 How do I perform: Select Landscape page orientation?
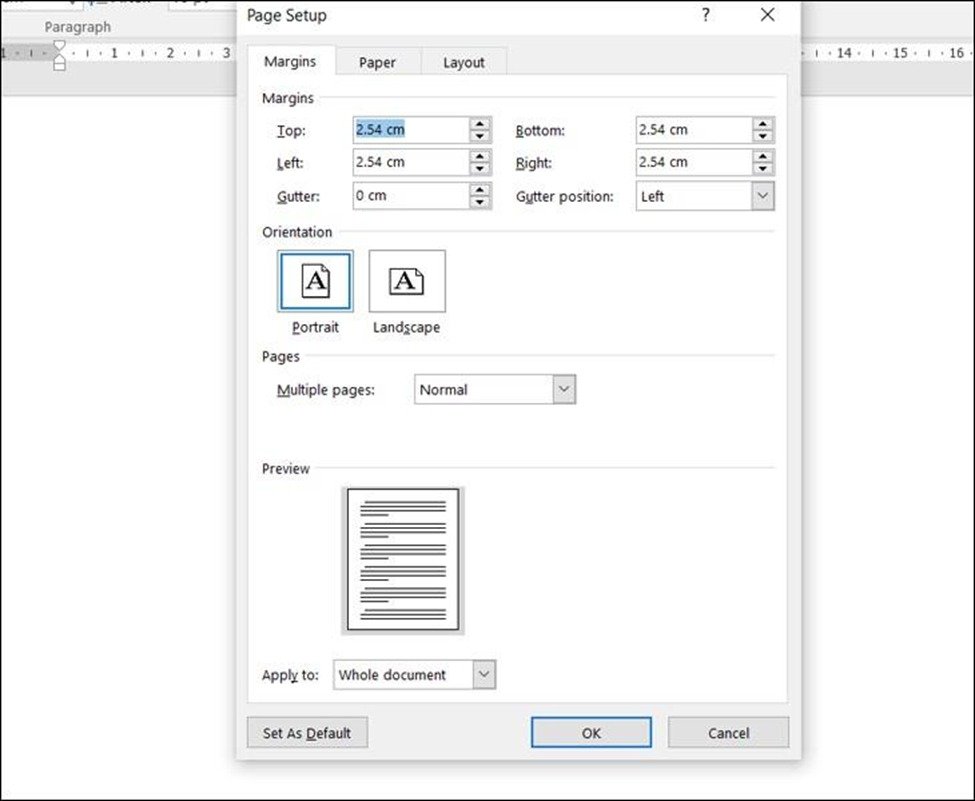[x=407, y=281]
